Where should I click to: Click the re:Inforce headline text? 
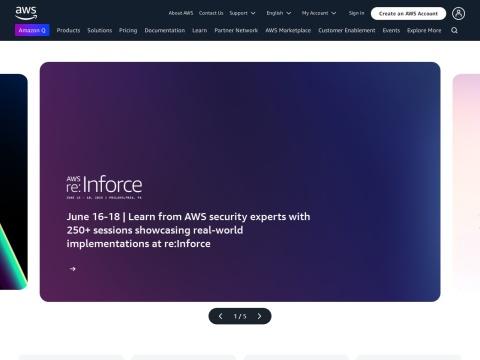[x=188, y=230]
